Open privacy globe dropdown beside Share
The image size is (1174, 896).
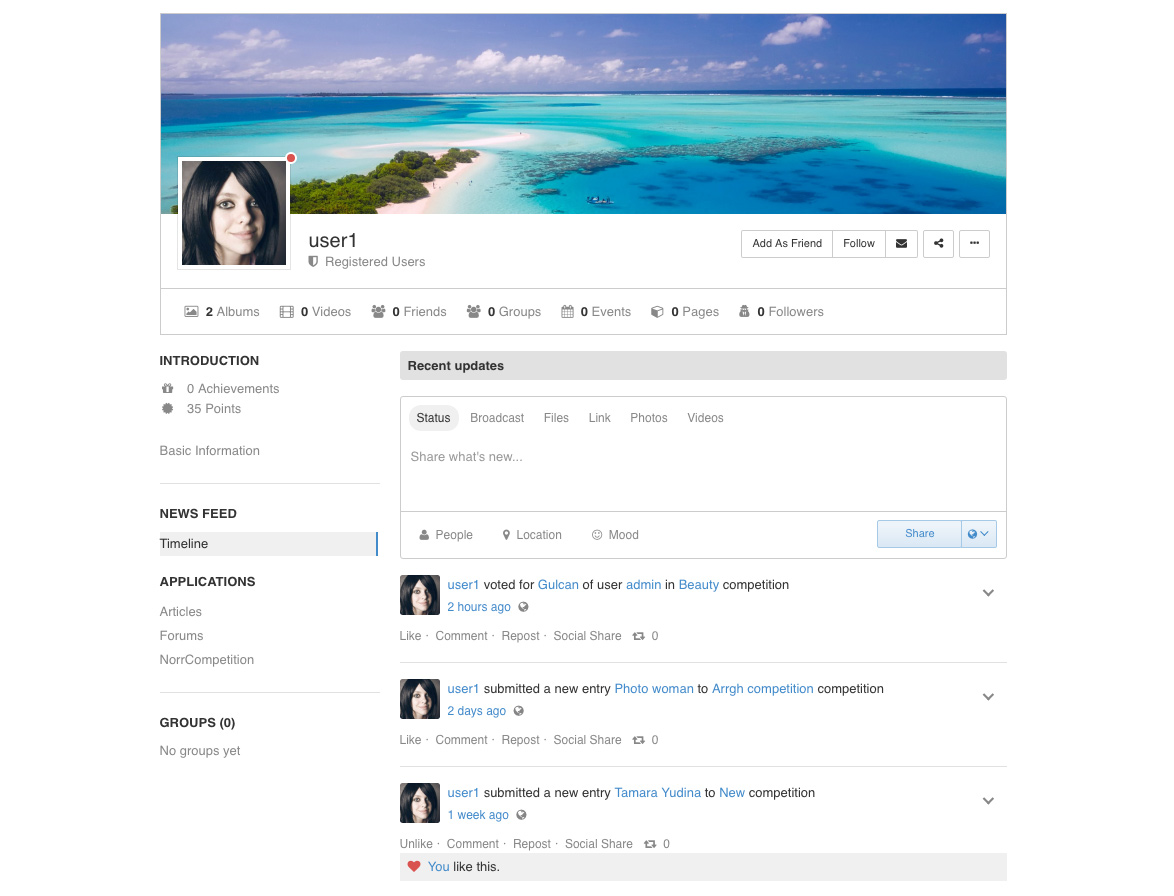(978, 534)
